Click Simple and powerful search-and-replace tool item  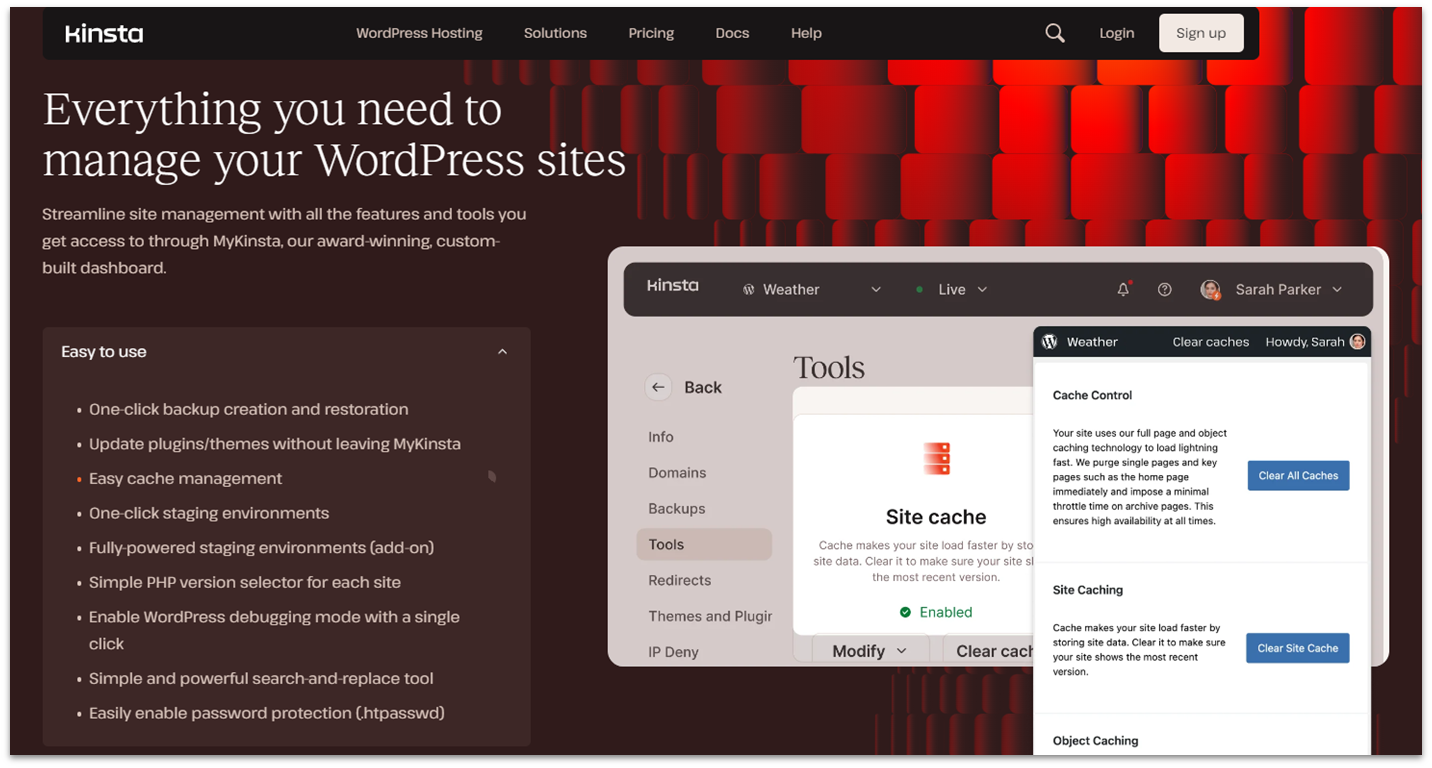click(261, 679)
